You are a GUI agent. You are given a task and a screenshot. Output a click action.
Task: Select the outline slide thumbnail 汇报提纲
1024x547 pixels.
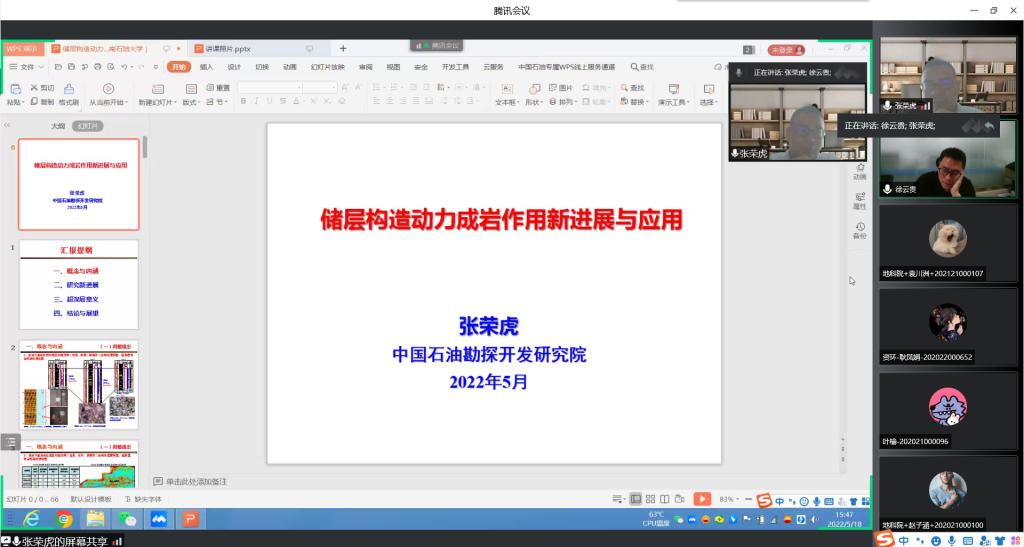coord(80,285)
